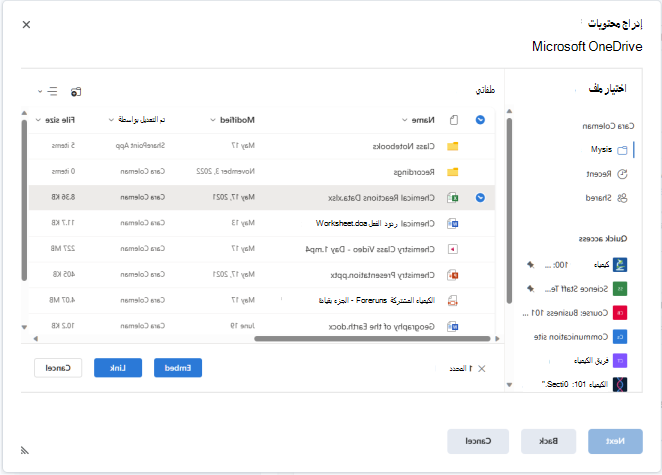
Task: Click the 4.07 MB file size cell
Action: pyautogui.click(x=62, y=300)
